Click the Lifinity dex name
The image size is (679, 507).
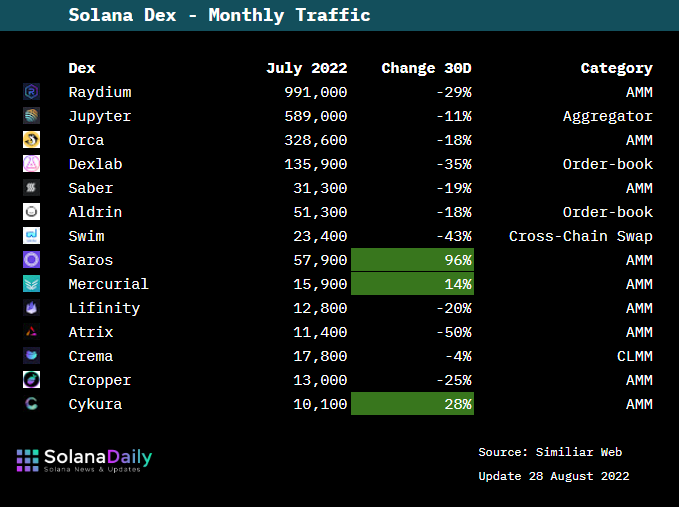[104, 308]
